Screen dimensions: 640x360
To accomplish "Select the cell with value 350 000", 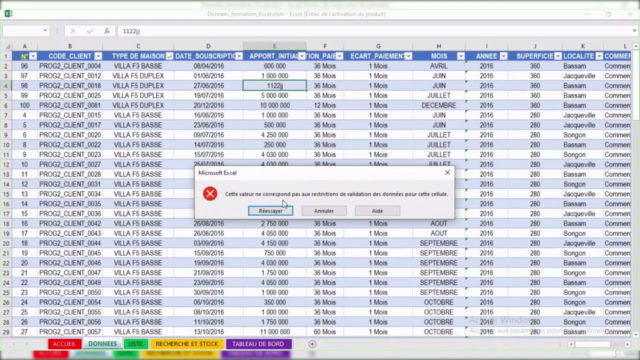I will click(x=275, y=302).
